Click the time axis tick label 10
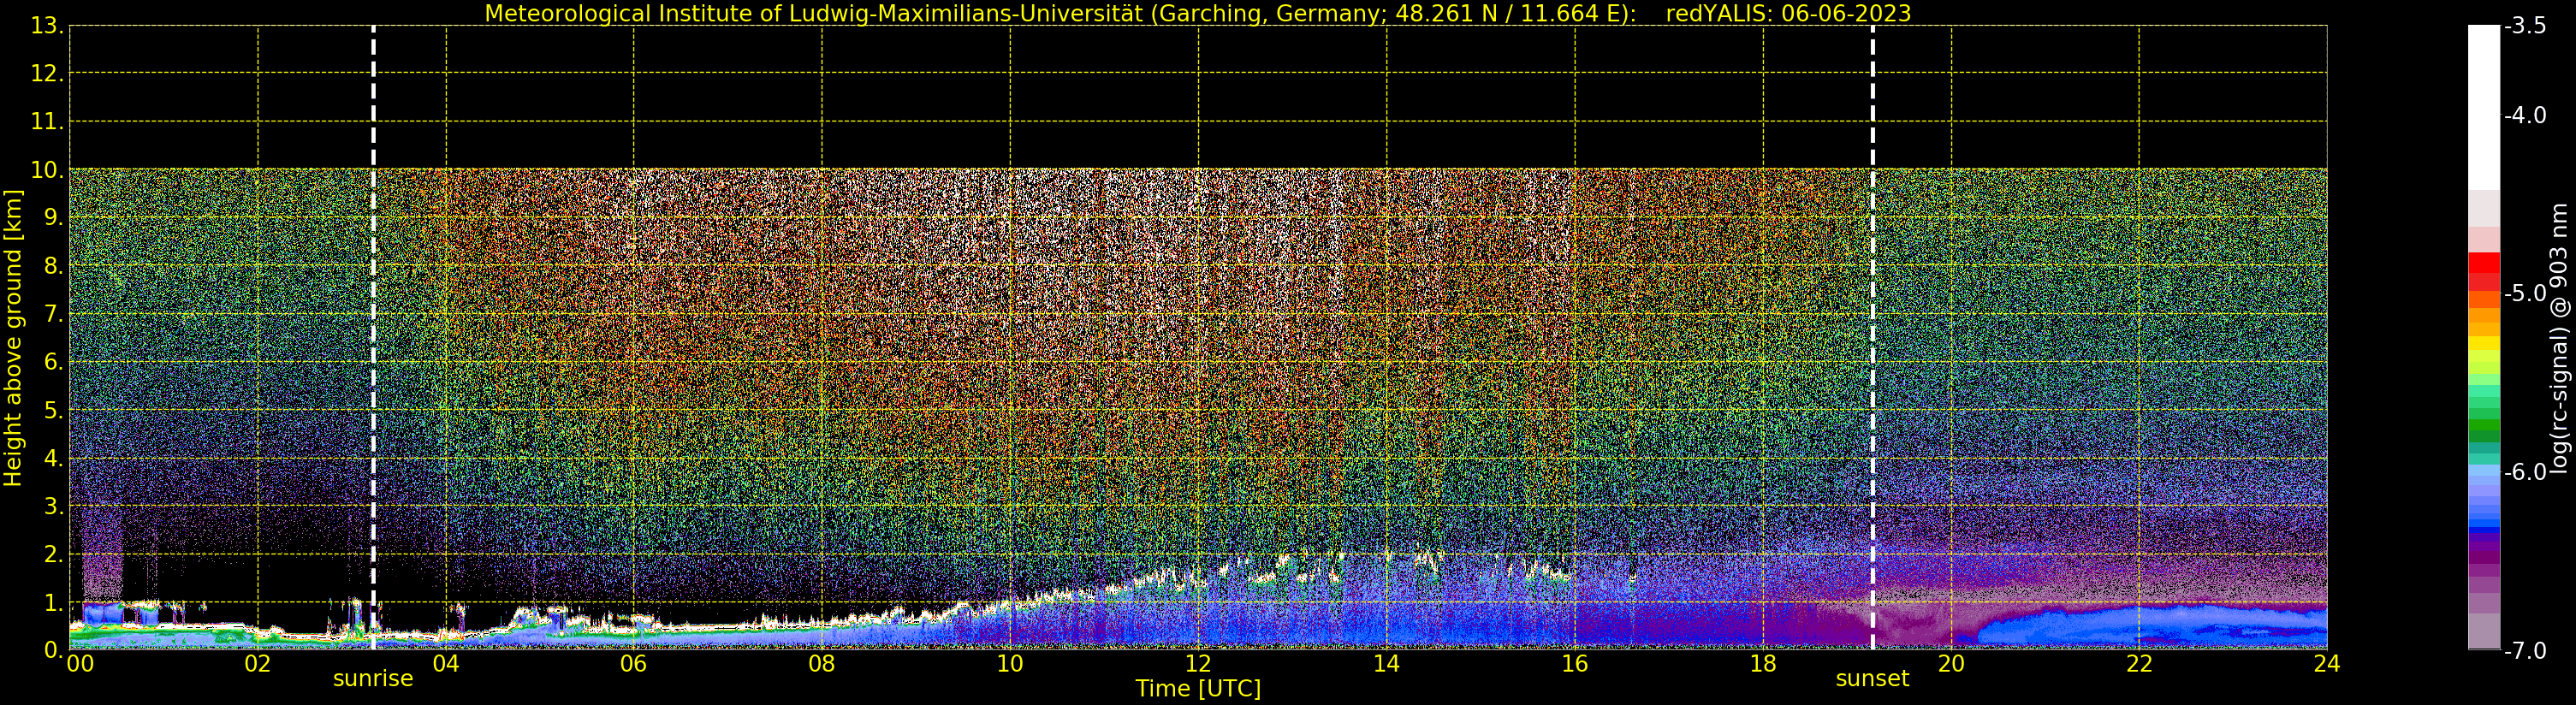This screenshot has width=2576, height=705. pyautogui.click(x=1010, y=664)
